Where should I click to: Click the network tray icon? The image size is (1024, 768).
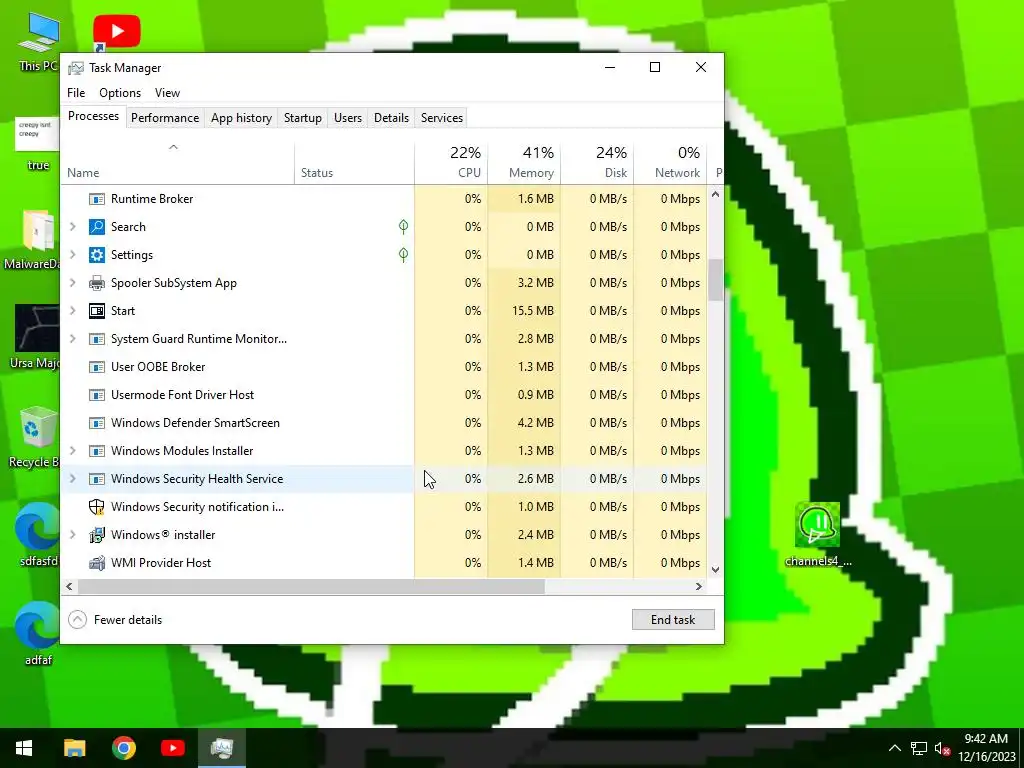point(919,749)
